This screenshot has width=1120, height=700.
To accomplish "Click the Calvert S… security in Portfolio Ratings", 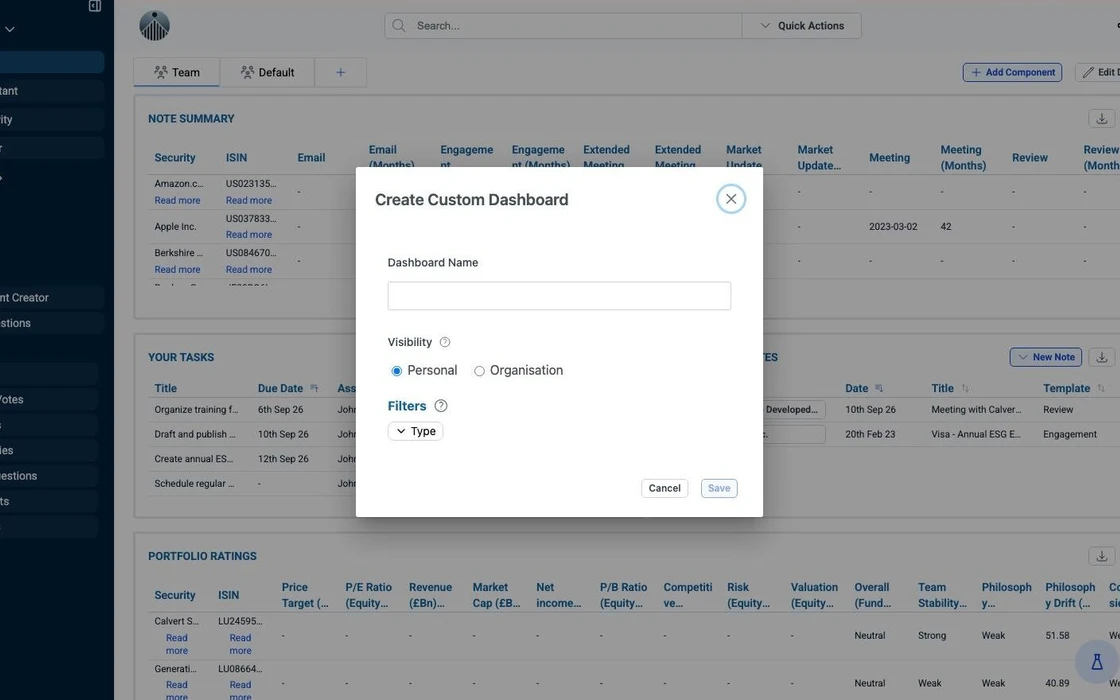I will (176, 621).
